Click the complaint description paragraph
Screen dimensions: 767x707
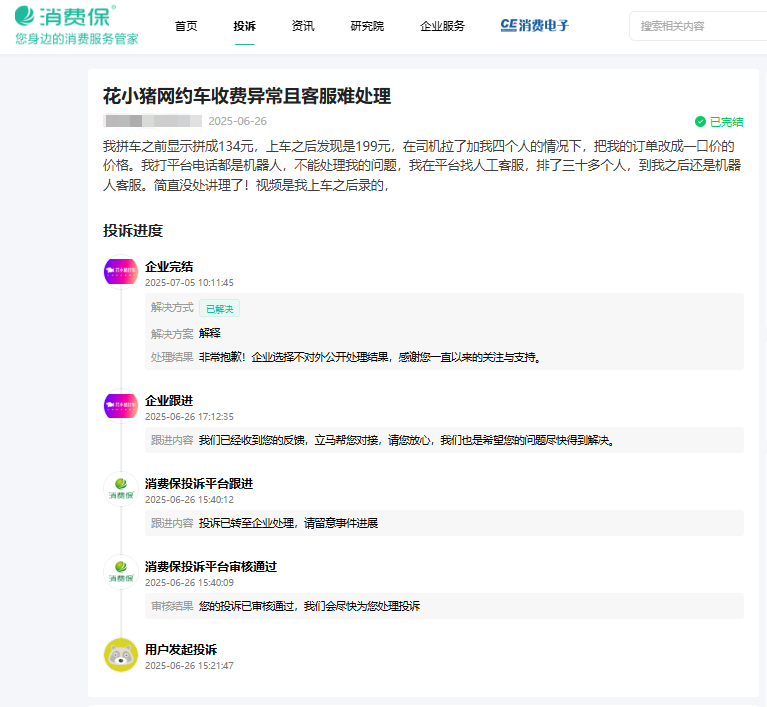pyautogui.click(x=423, y=165)
